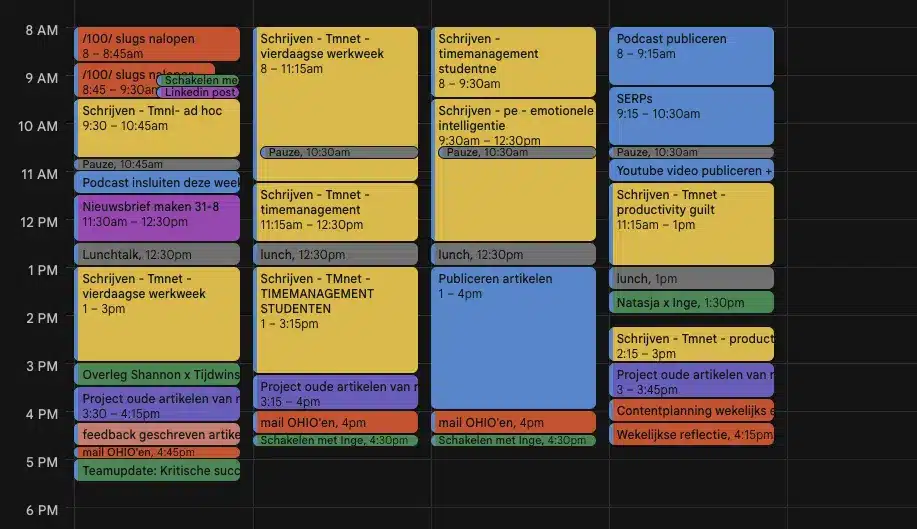
Task: Click the 'feedback geschreven artikelen' event
Action: pos(157,435)
